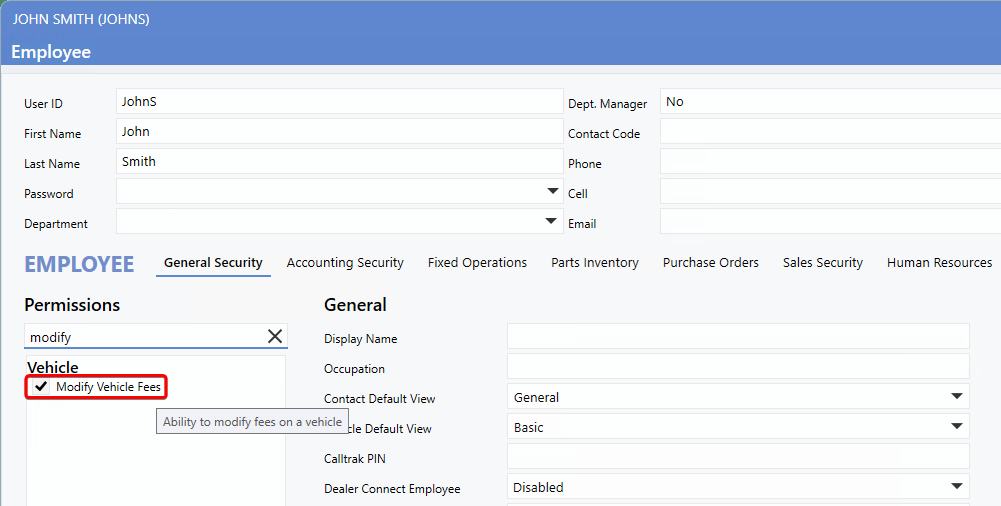Select the Purchase Orders tab
The height and width of the screenshot is (506, 1001).
(x=710, y=263)
